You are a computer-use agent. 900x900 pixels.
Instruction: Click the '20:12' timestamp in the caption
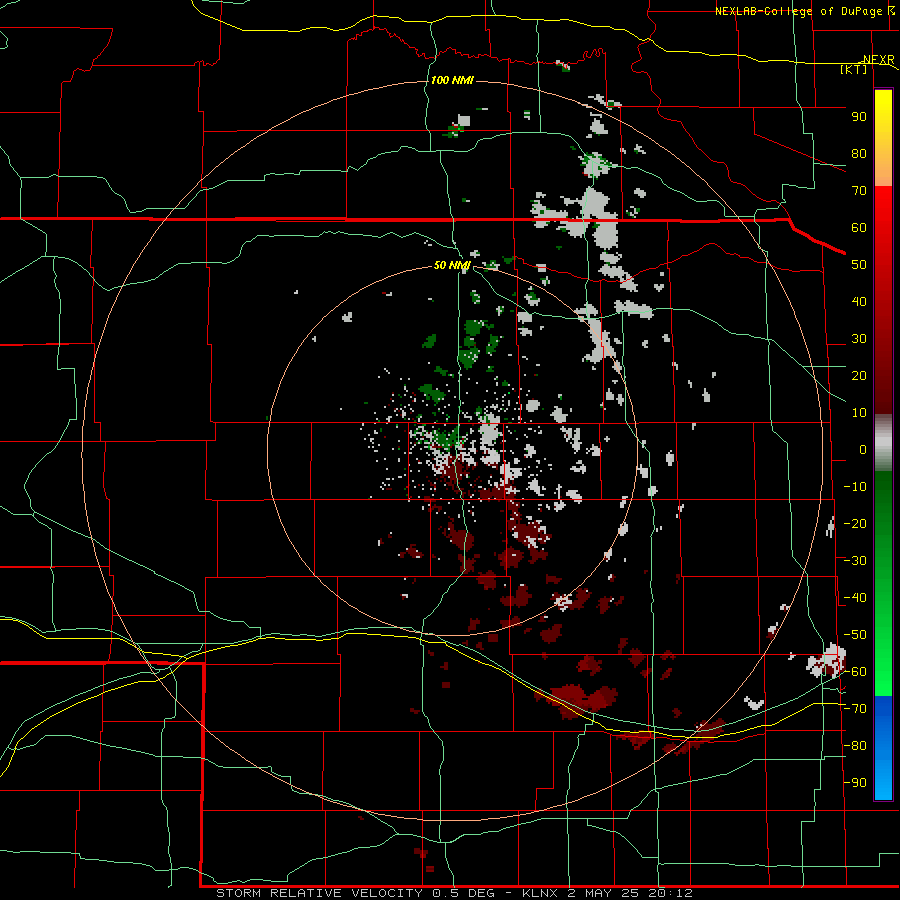tap(670, 893)
